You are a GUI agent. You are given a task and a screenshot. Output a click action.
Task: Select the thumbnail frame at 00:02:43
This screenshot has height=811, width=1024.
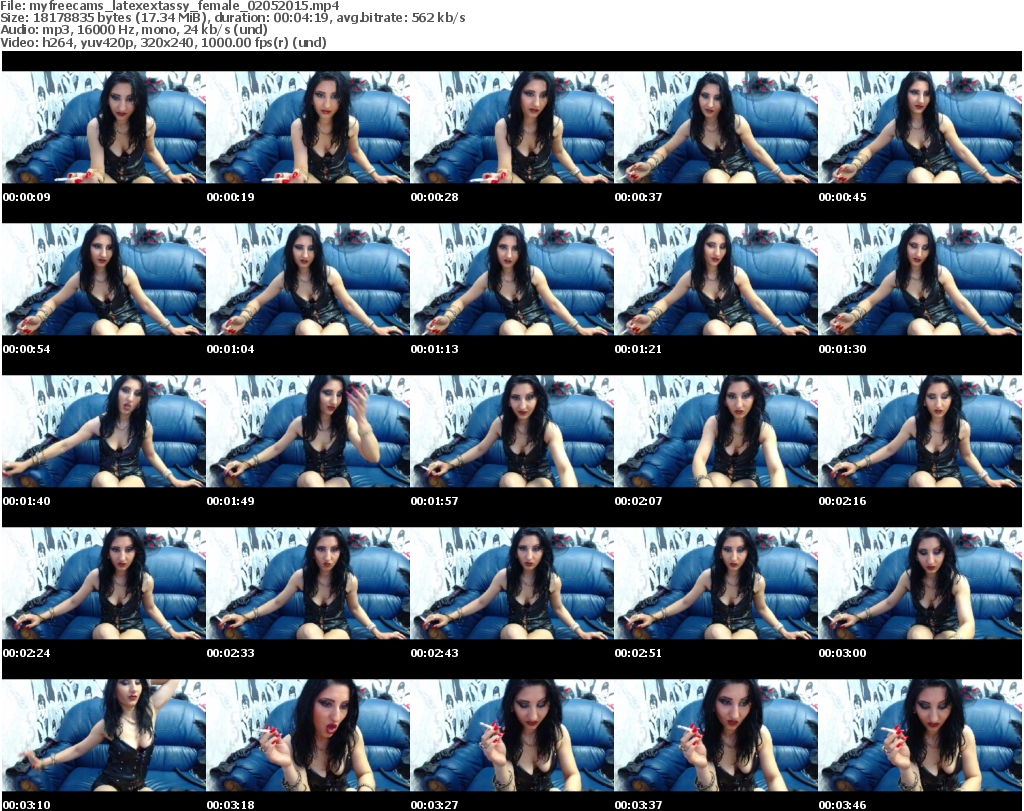(512, 583)
